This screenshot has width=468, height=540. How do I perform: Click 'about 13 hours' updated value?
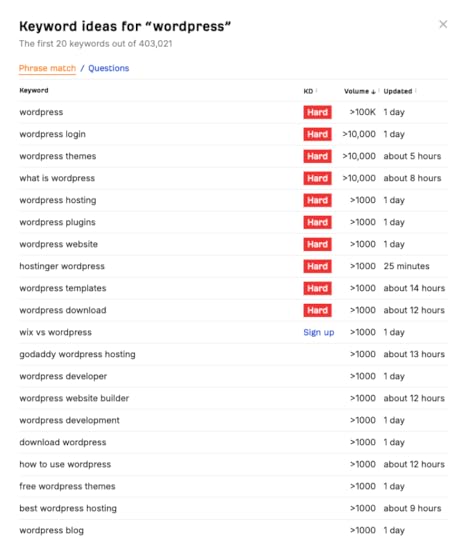click(x=414, y=354)
